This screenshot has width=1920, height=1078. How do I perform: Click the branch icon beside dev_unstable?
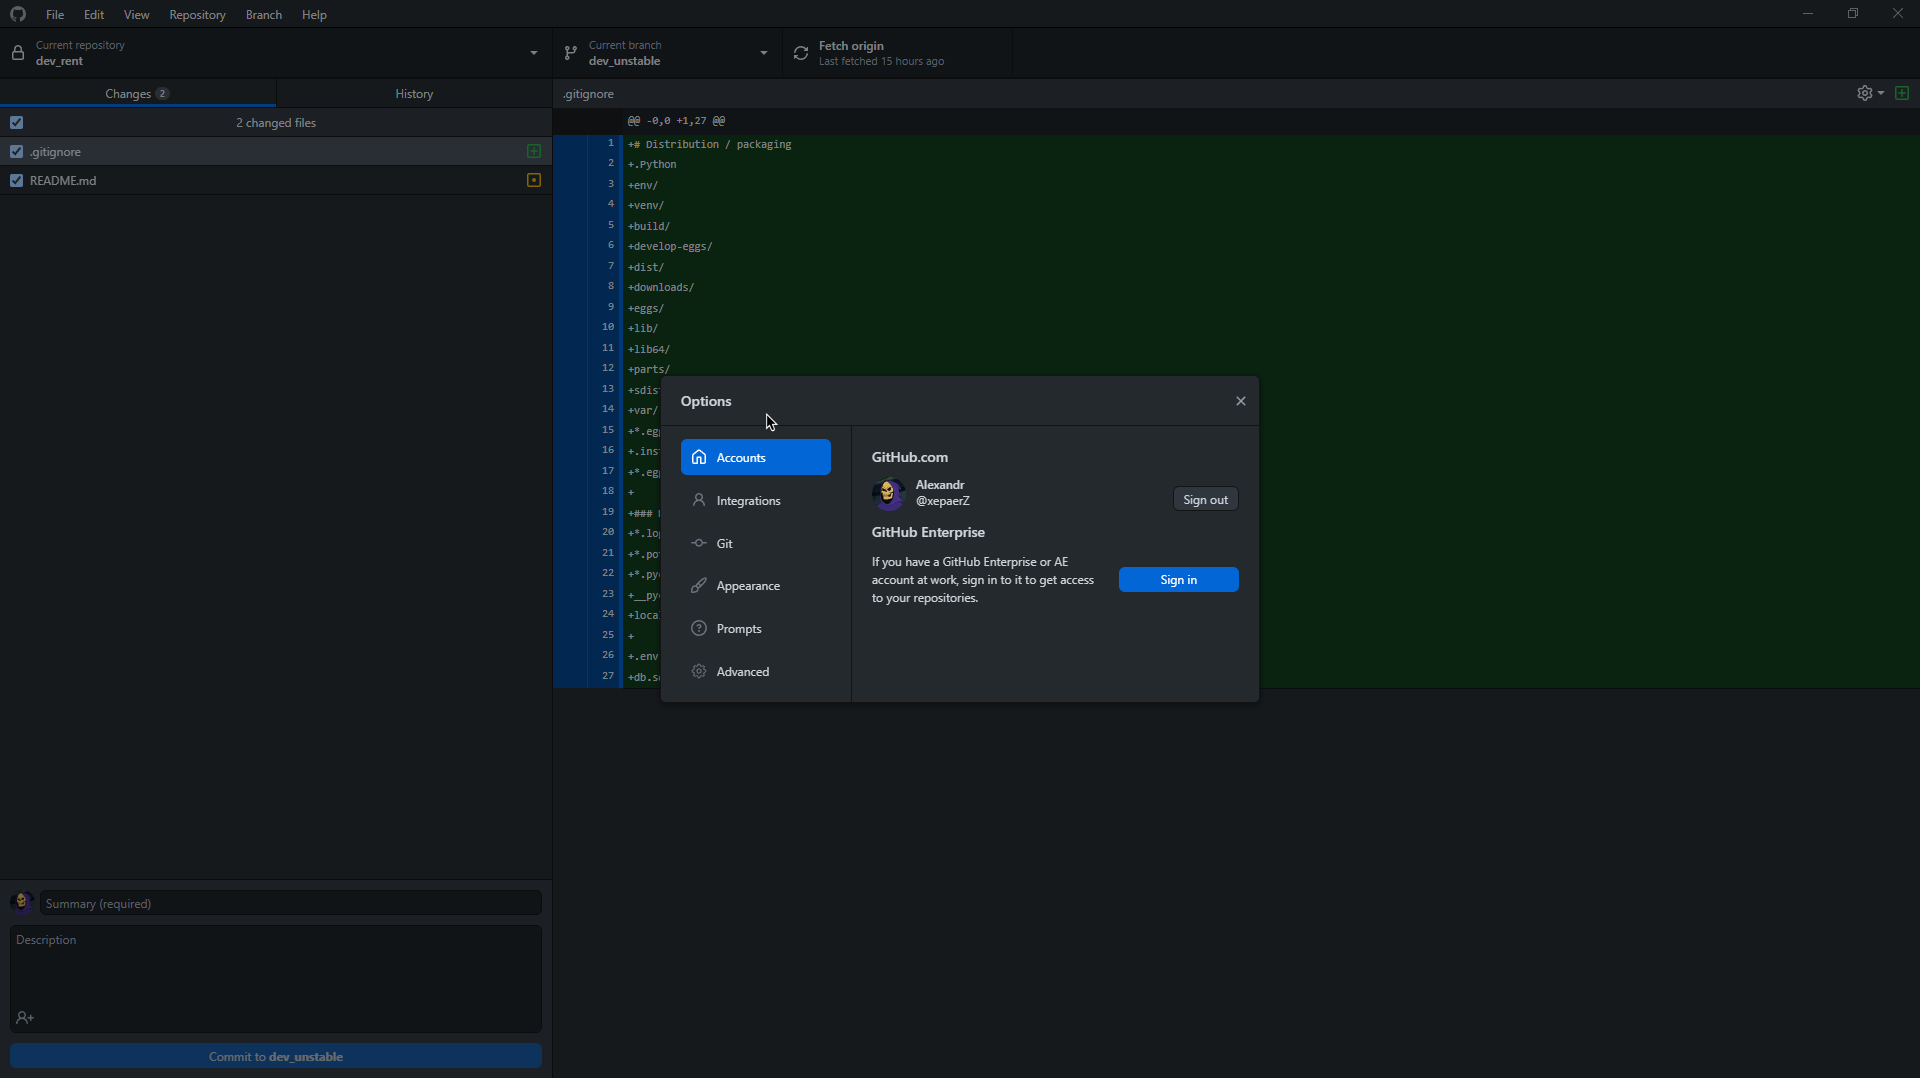point(571,53)
